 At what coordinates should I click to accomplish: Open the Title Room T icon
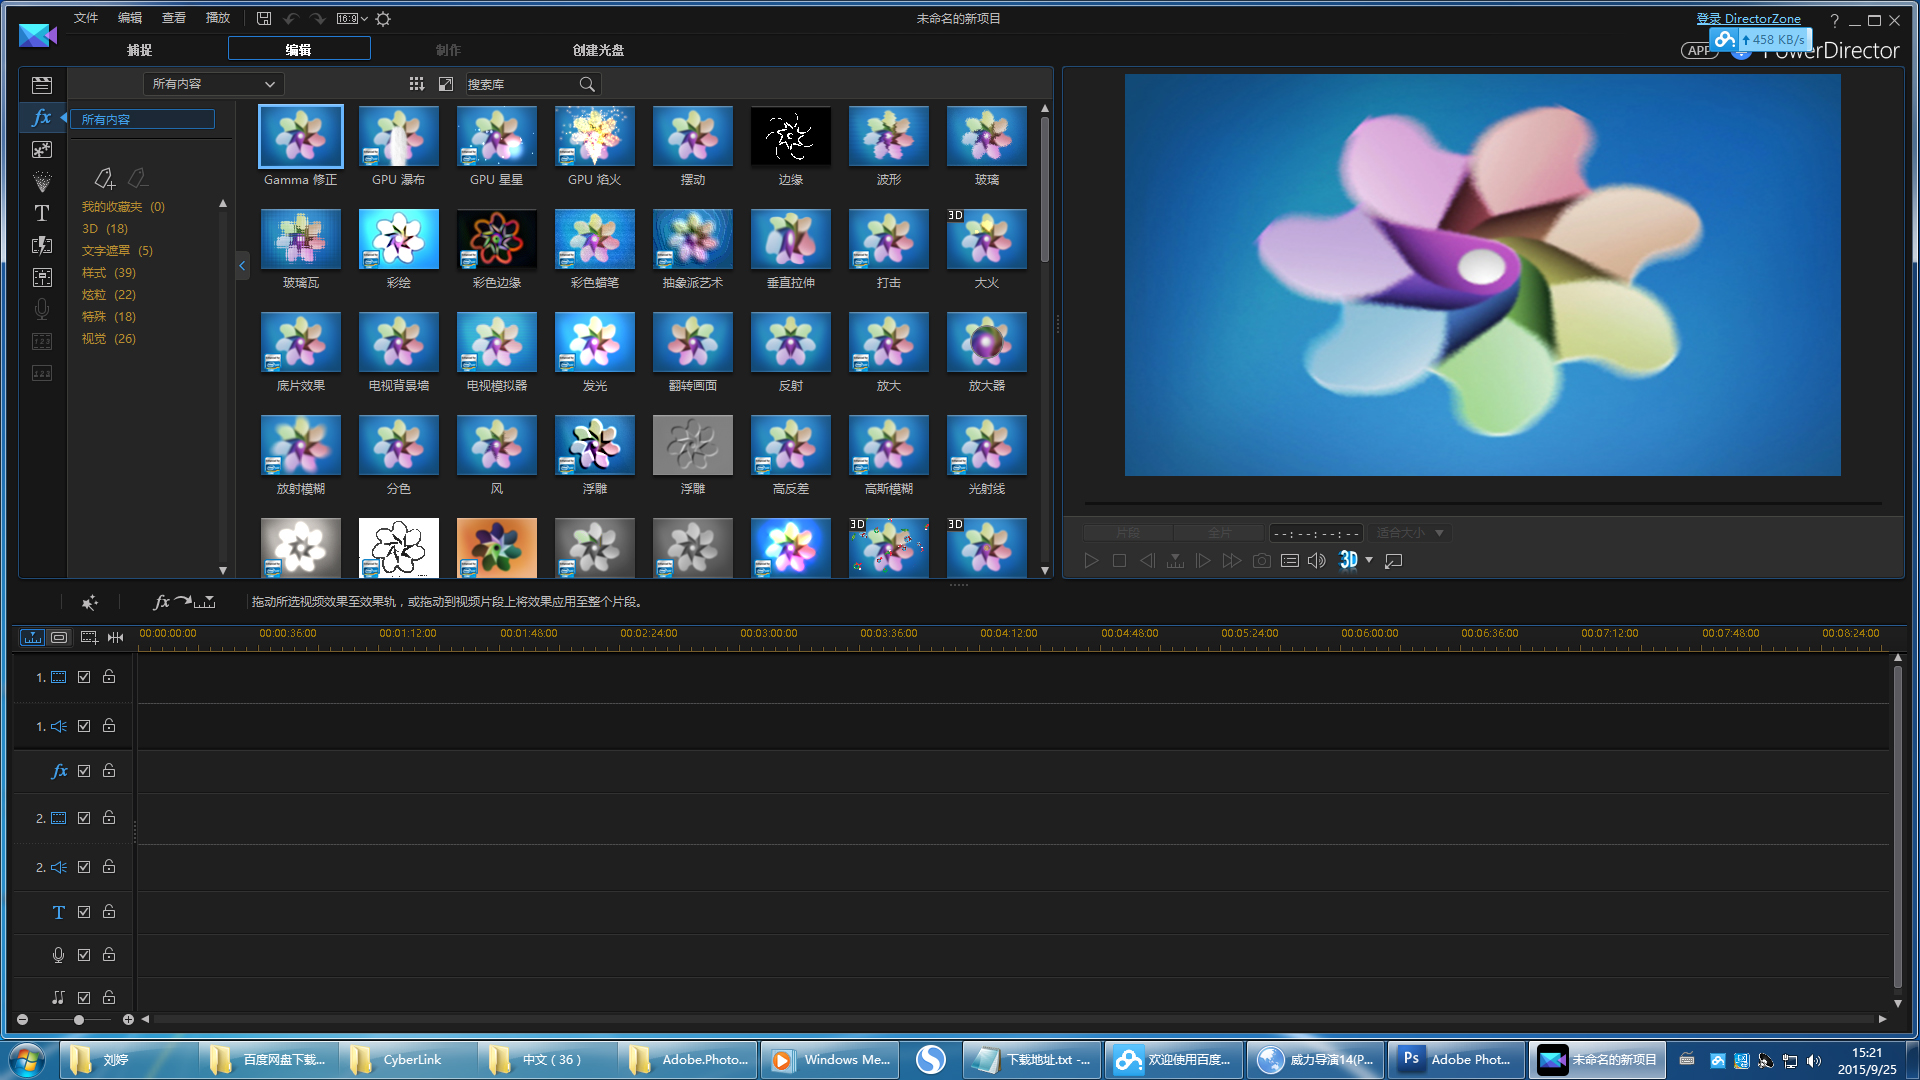tap(41, 213)
